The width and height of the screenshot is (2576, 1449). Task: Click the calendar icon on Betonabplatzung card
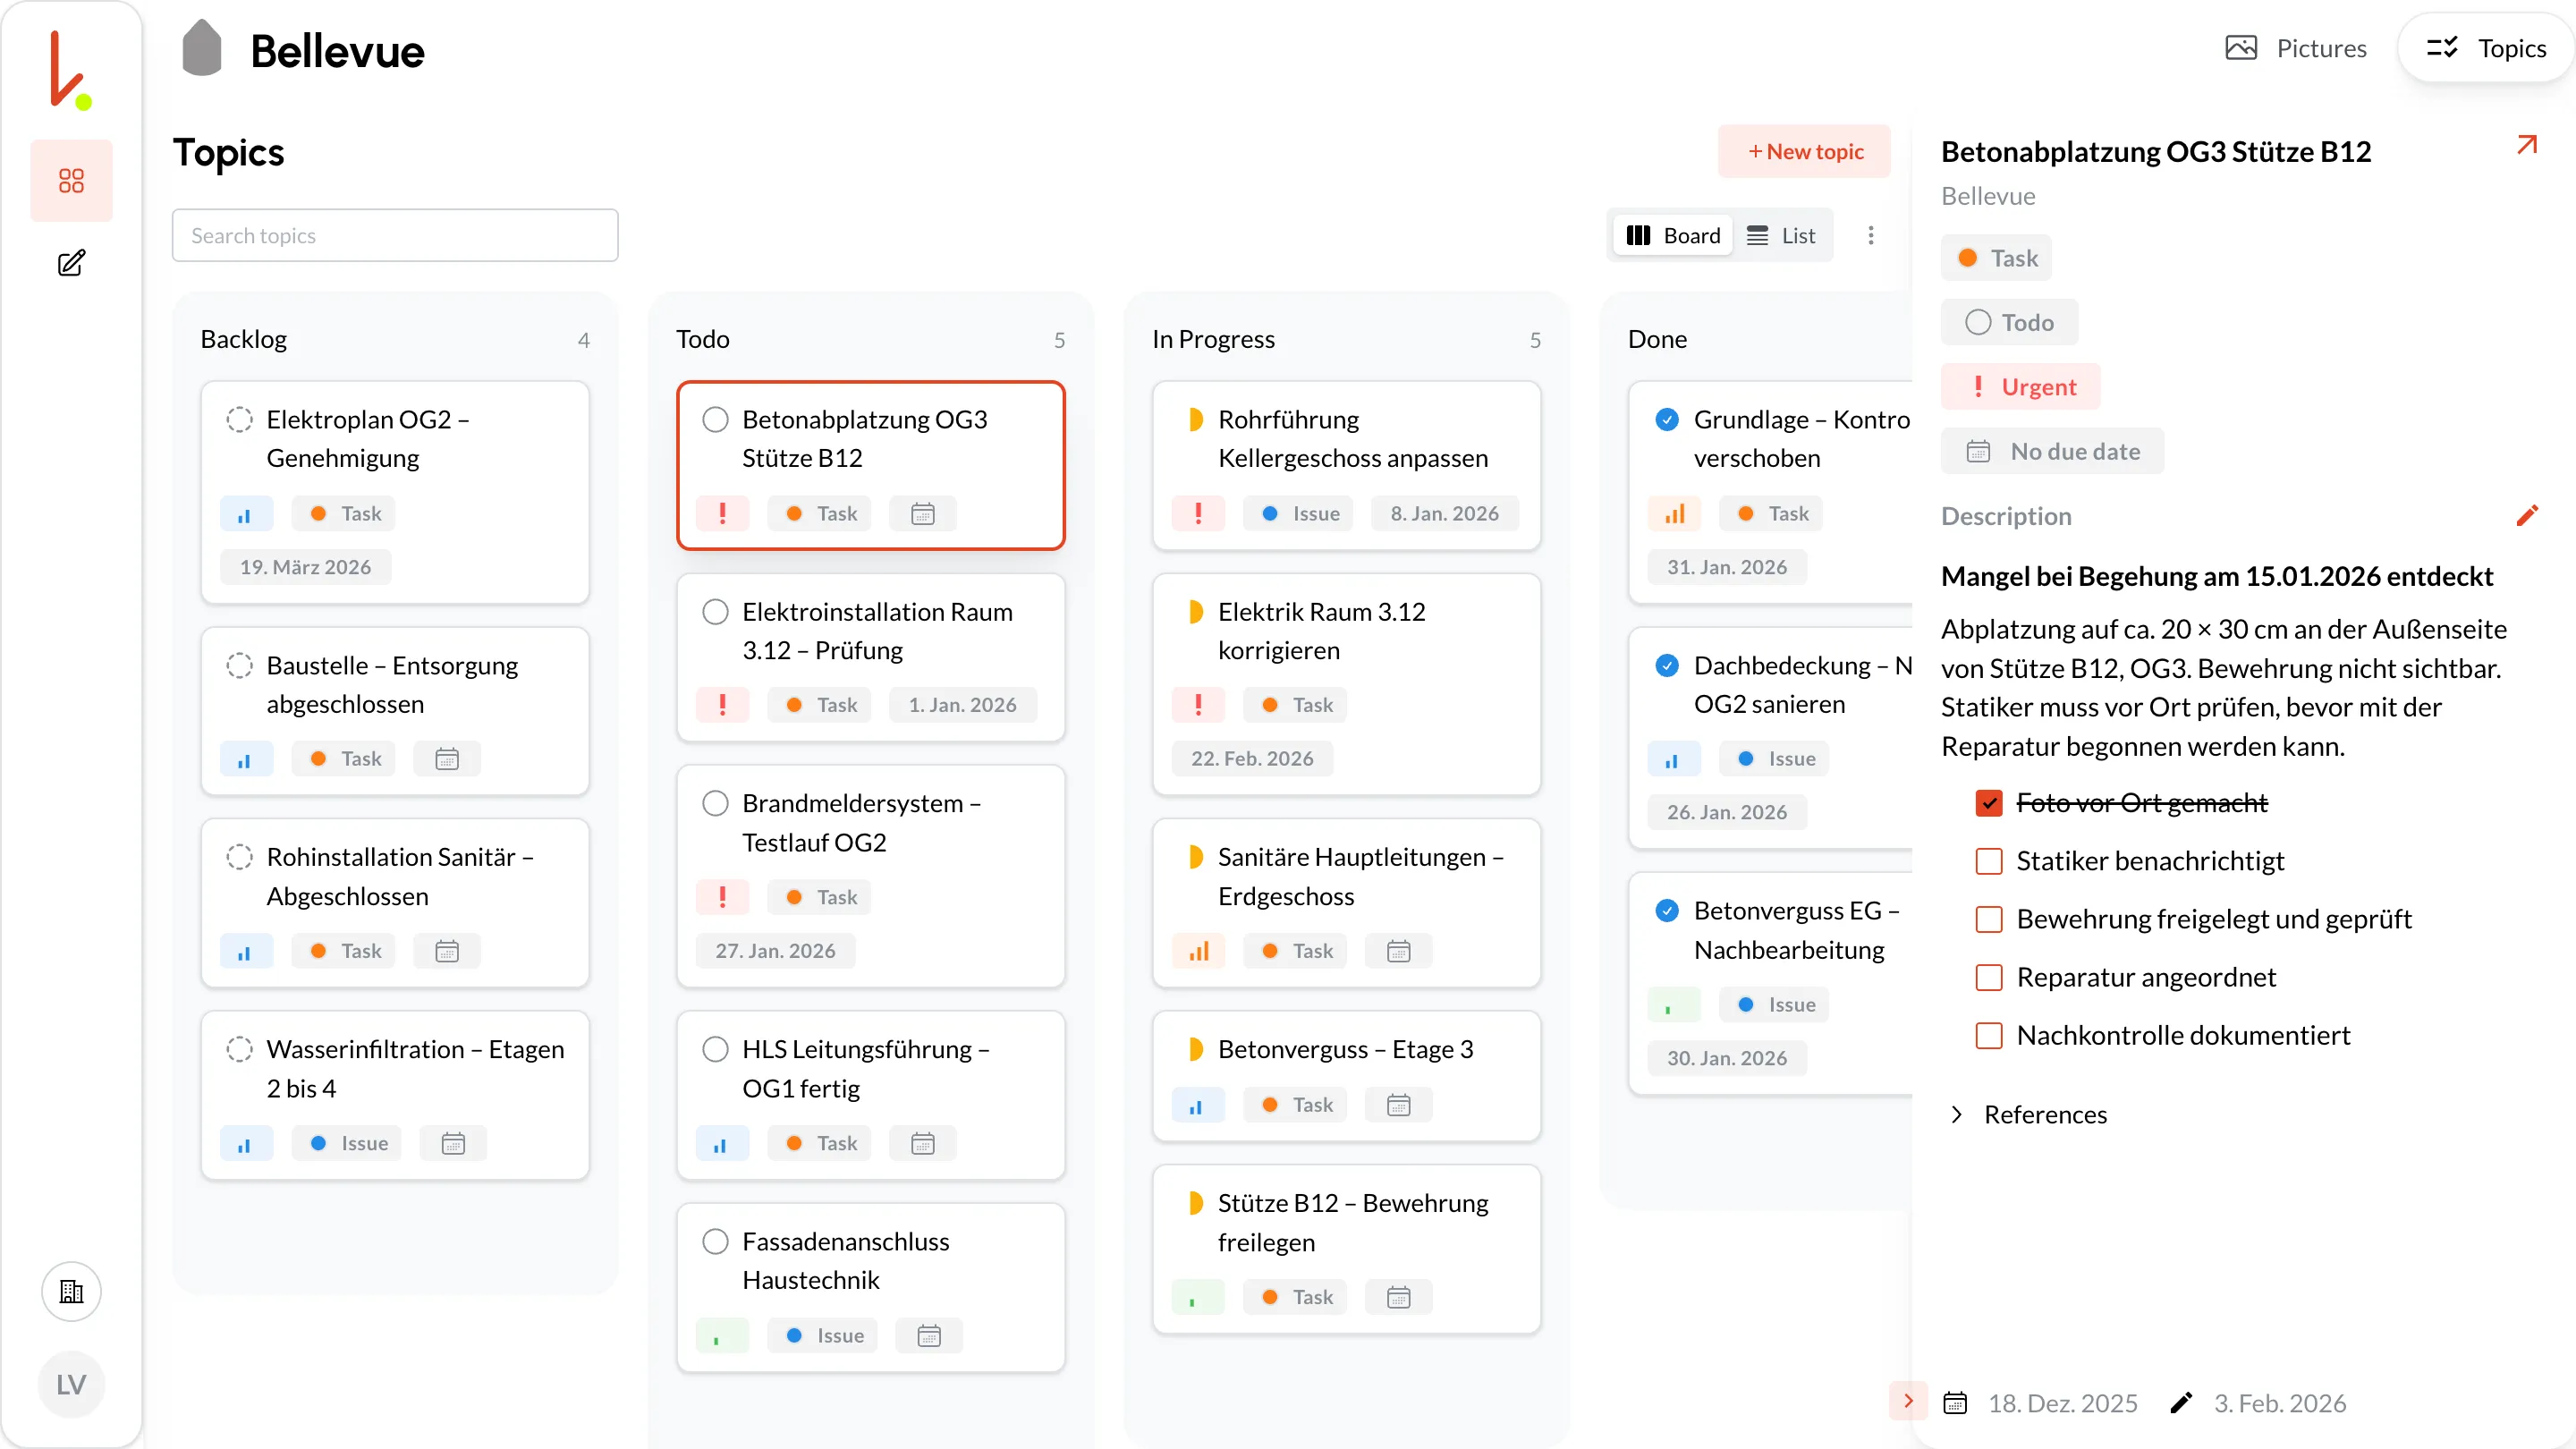tap(922, 513)
